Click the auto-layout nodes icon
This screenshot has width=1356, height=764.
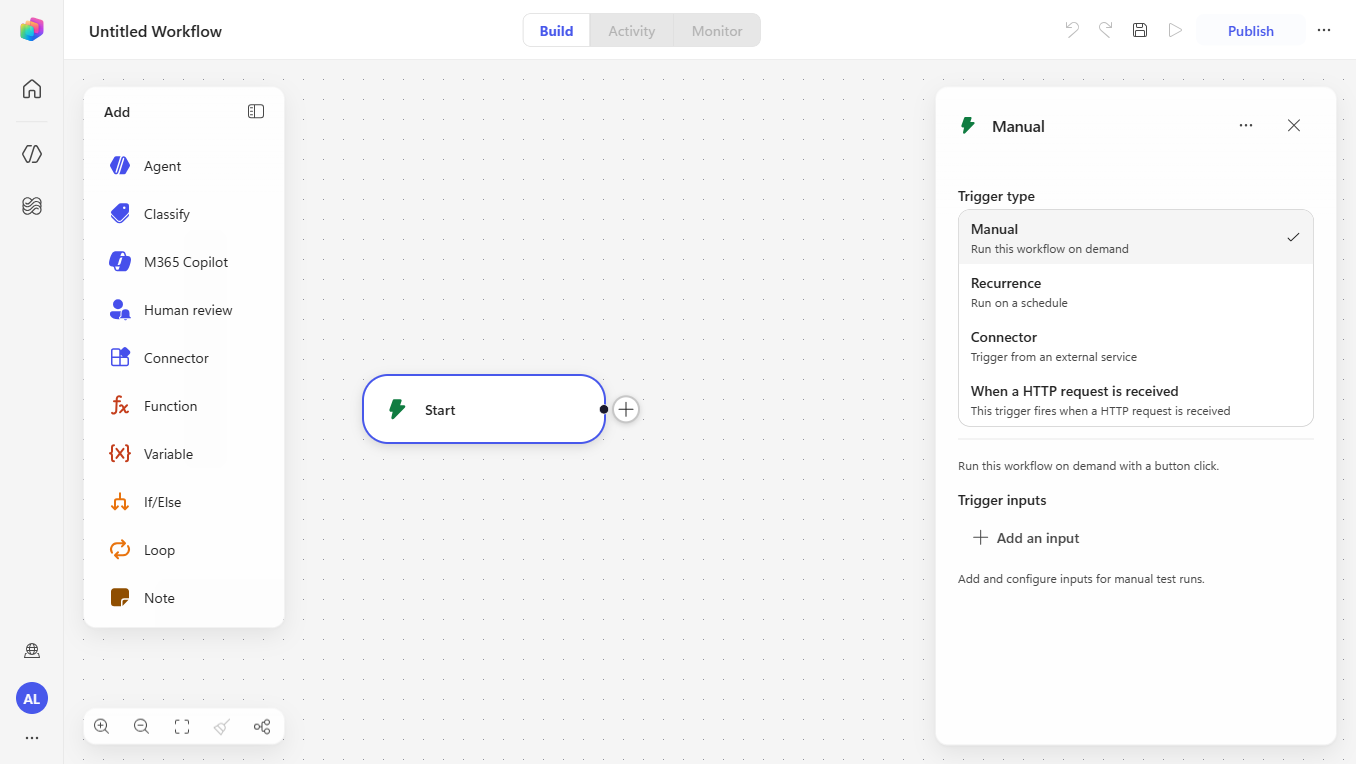click(x=262, y=727)
